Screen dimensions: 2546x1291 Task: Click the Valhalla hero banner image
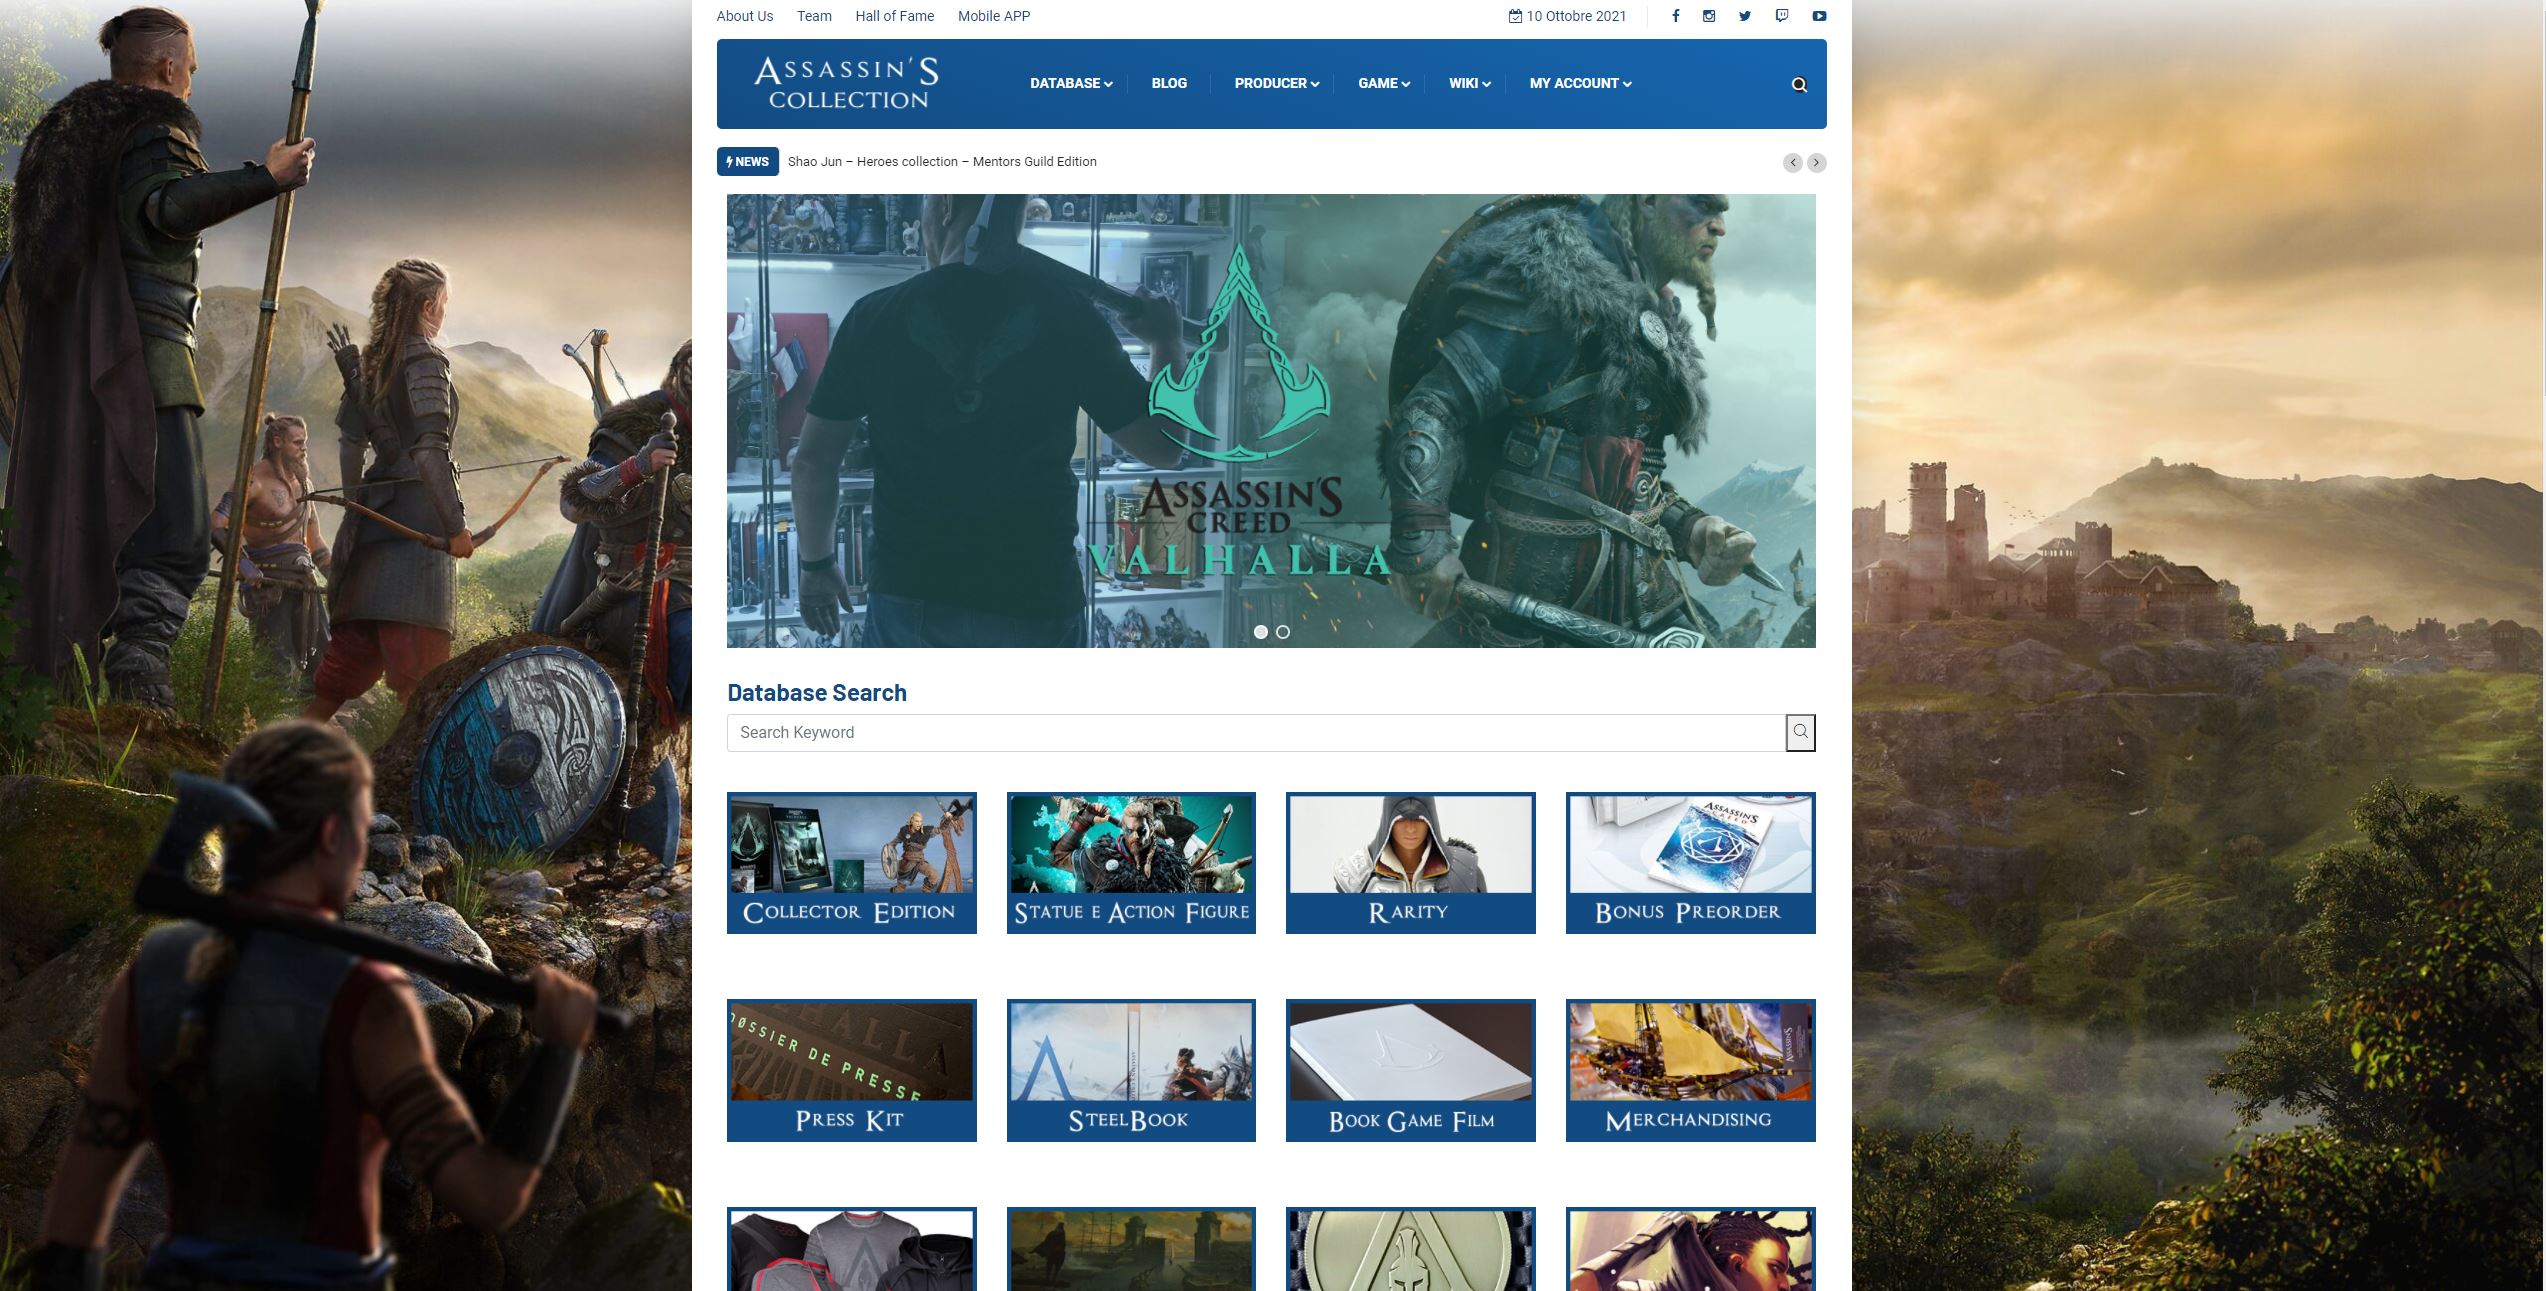point(1271,421)
